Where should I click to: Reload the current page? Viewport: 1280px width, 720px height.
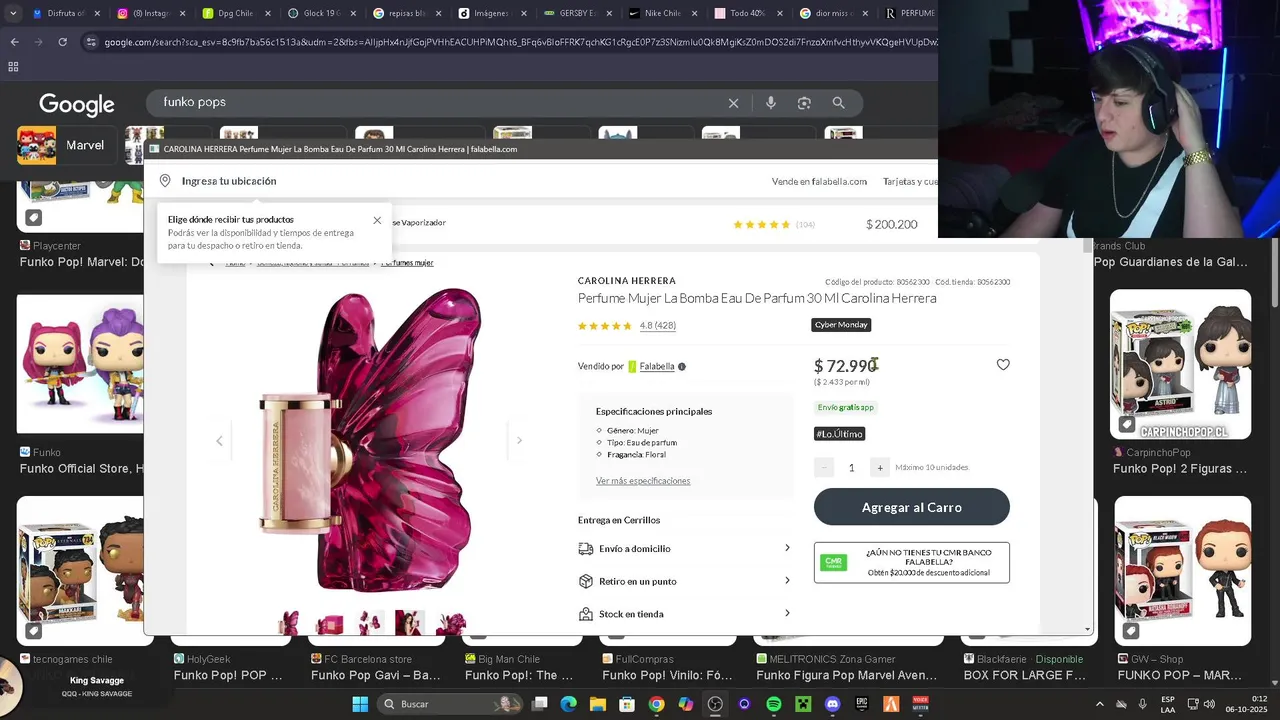coord(62,42)
